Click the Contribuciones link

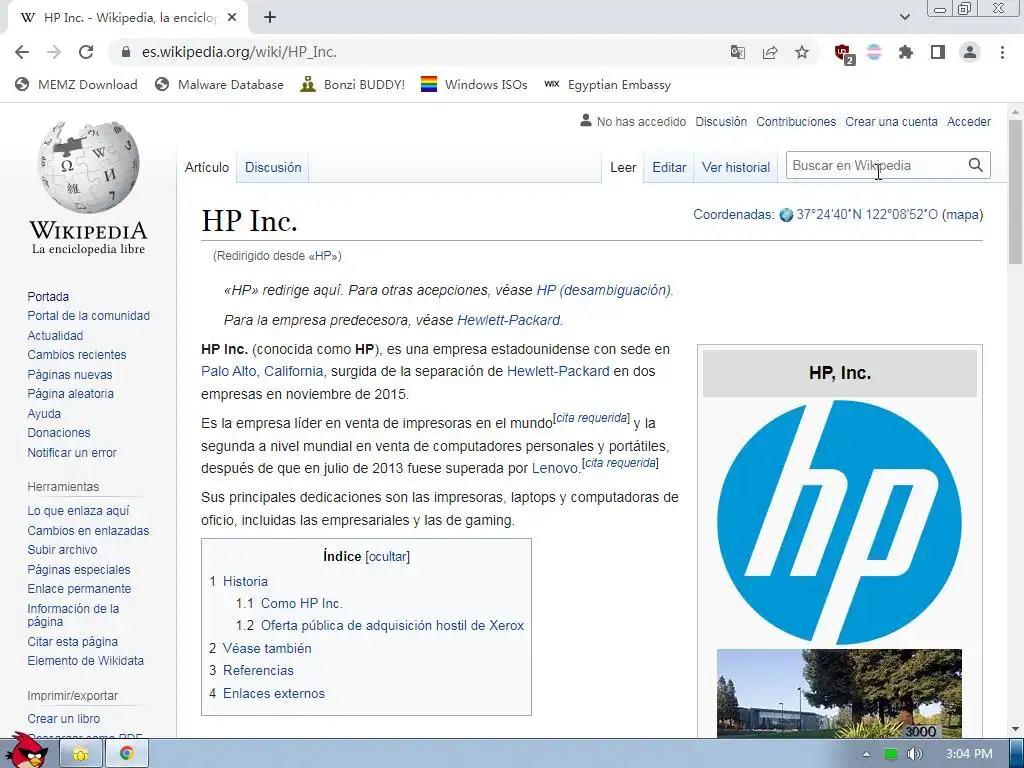click(x=796, y=121)
